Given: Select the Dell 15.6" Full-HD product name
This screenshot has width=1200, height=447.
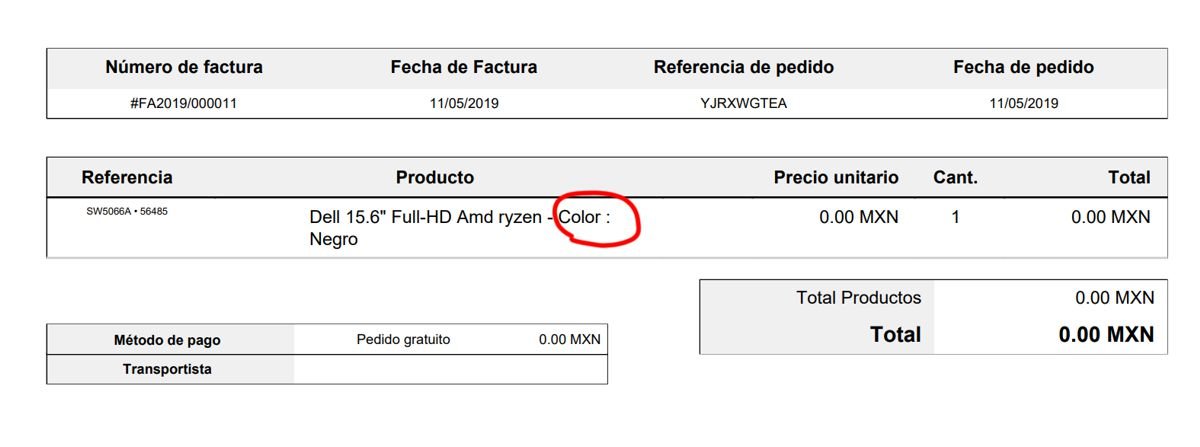Looking at the screenshot, I should point(429,217).
